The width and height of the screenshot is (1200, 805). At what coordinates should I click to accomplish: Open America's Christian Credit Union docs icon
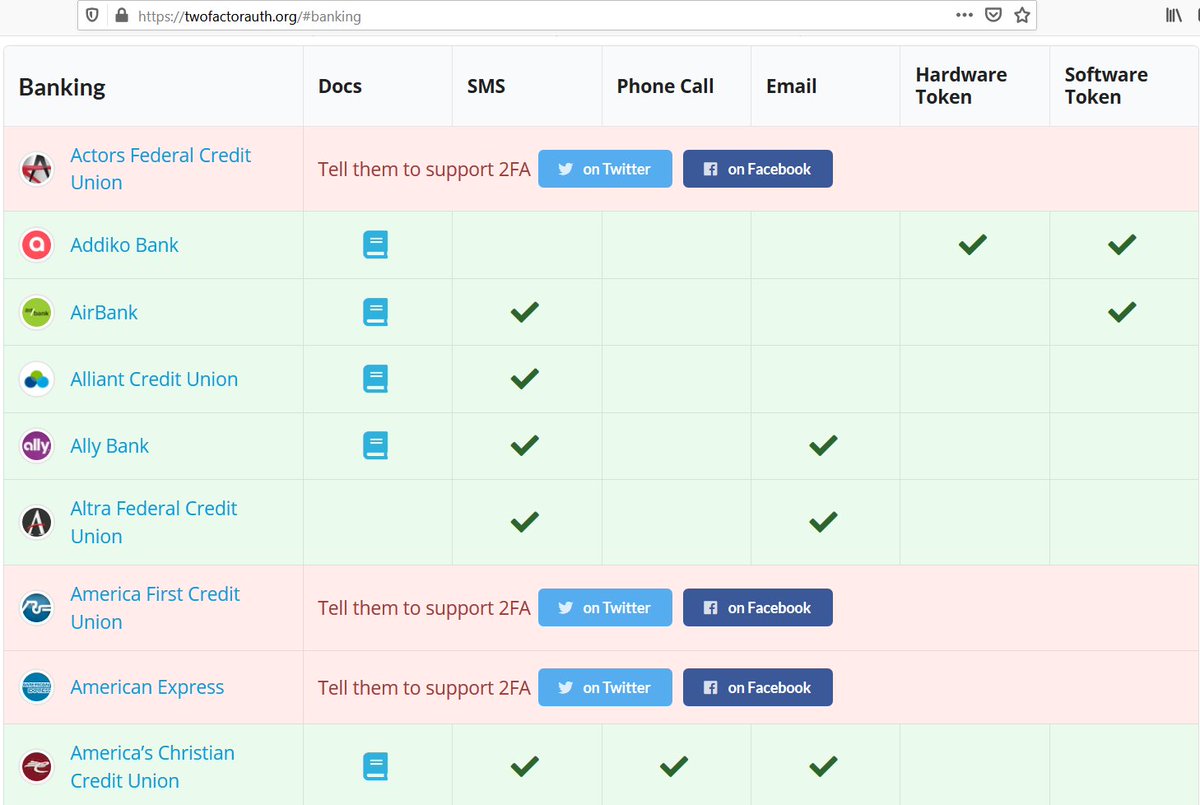[375, 767]
